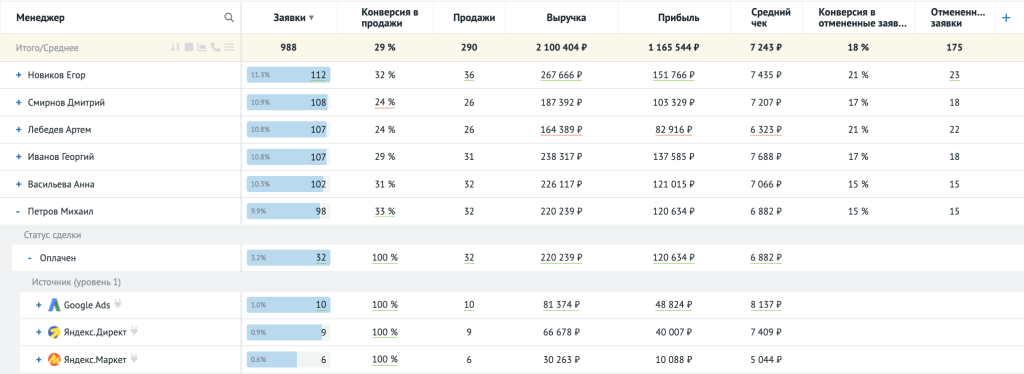Click the Google Ads logo icon
The width and height of the screenshot is (1024, 374).
54,305
